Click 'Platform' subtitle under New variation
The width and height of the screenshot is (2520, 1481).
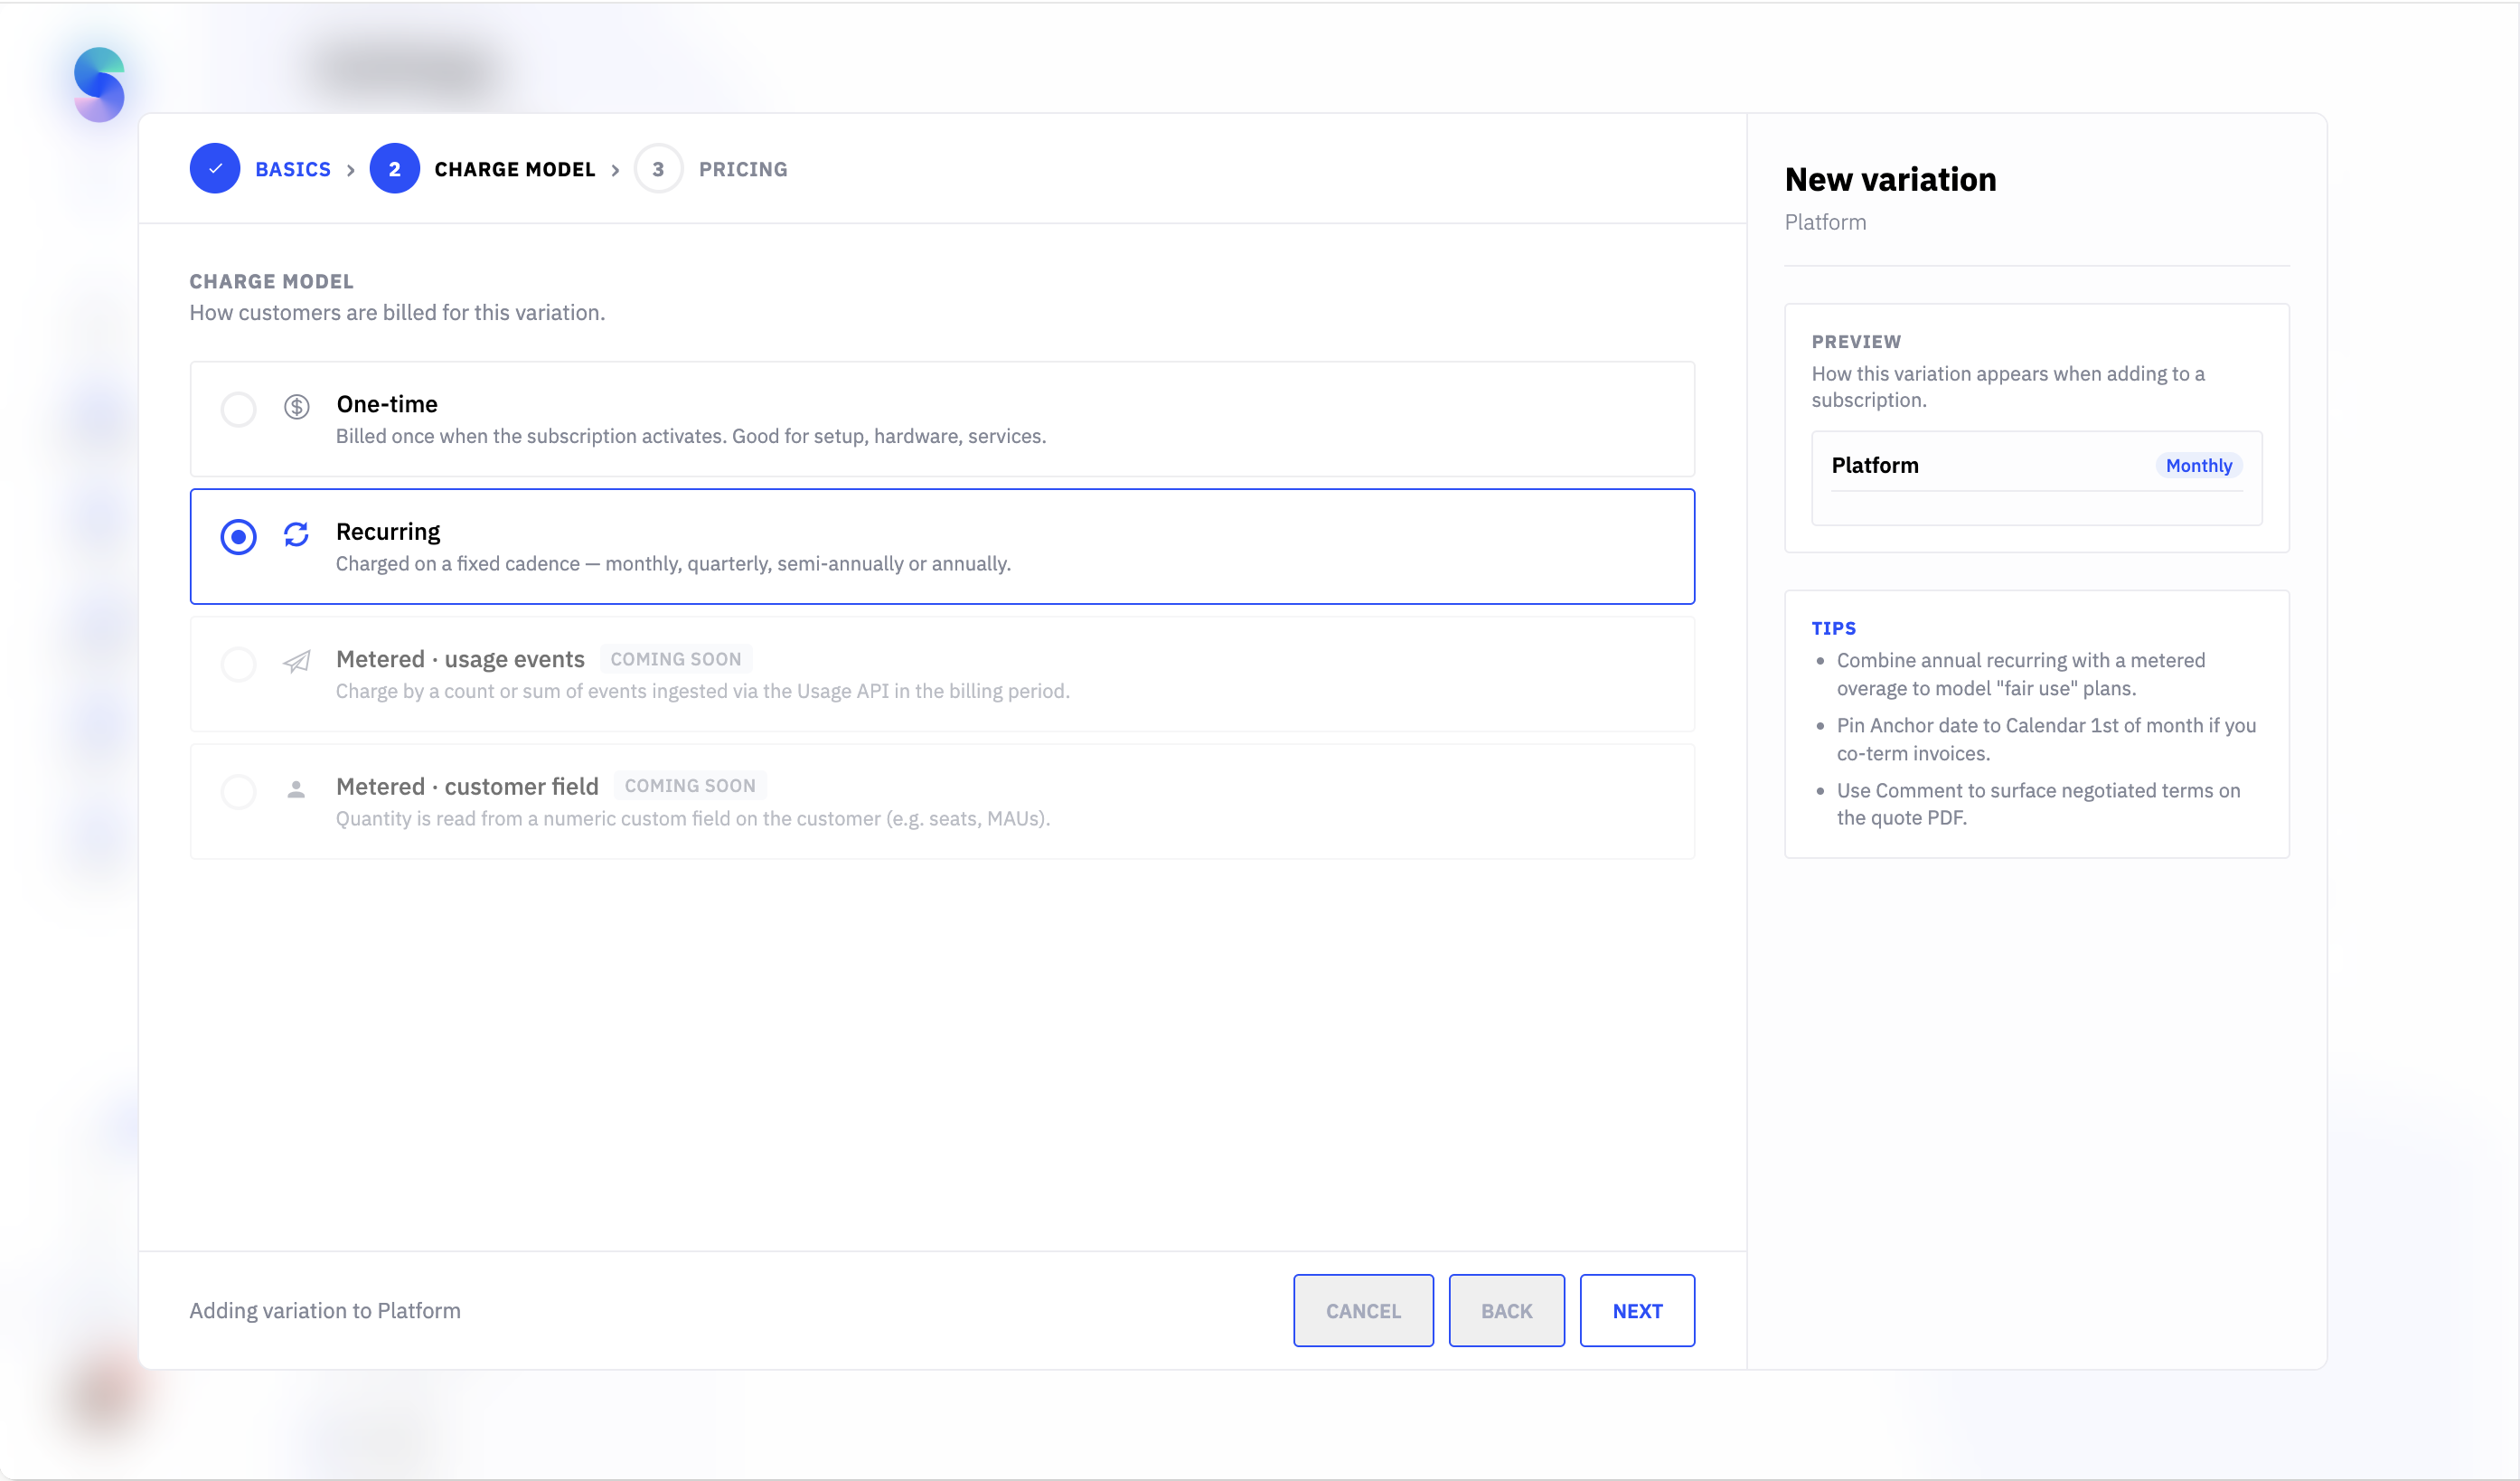pos(1825,222)
